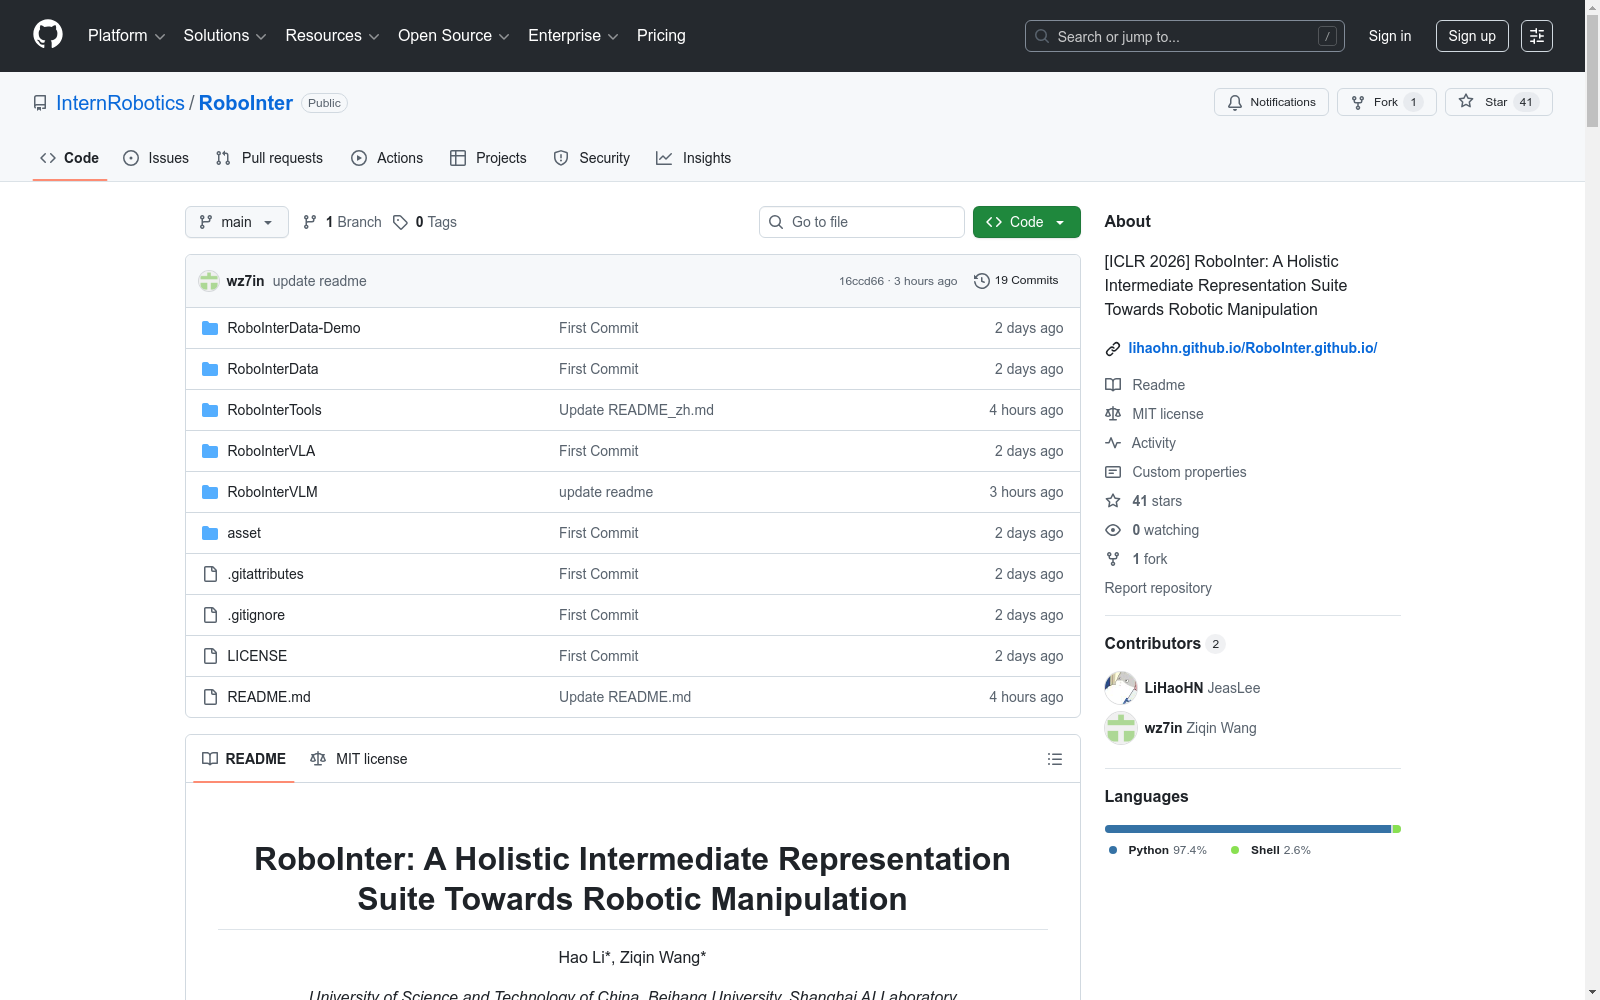Open the Custom properties link

(x=1189, y=472)
